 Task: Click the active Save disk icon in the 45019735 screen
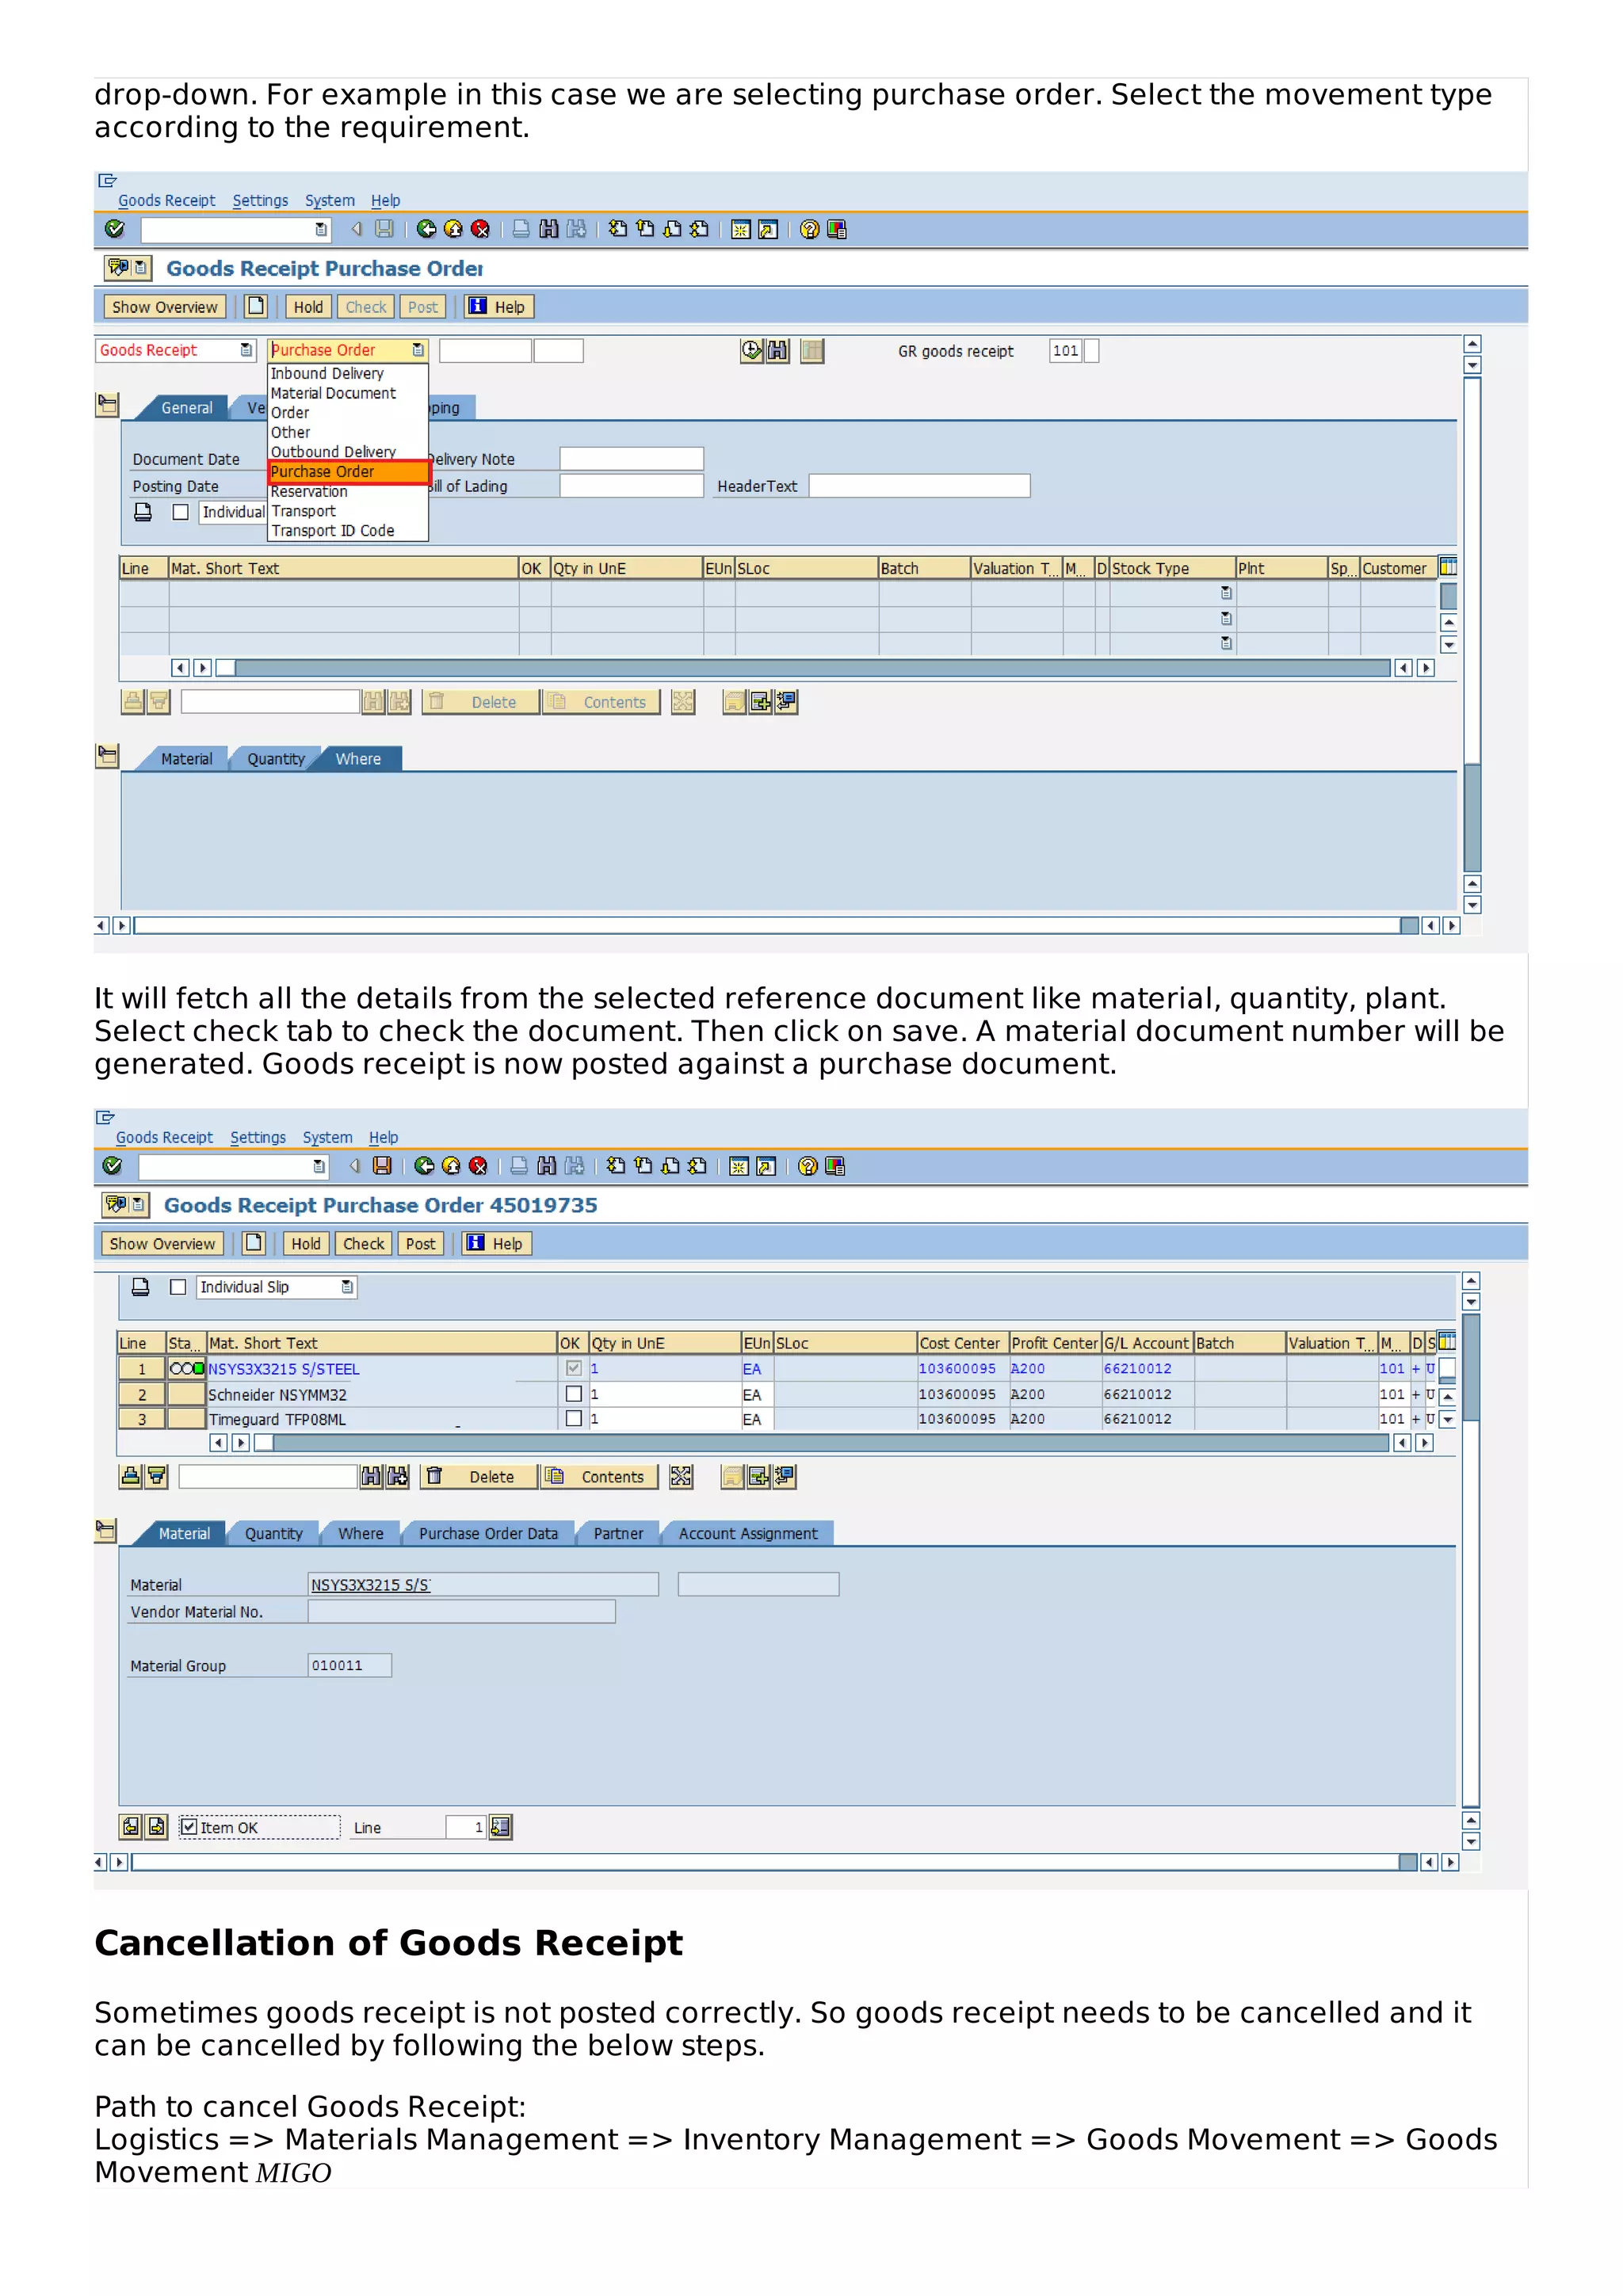382,1166
